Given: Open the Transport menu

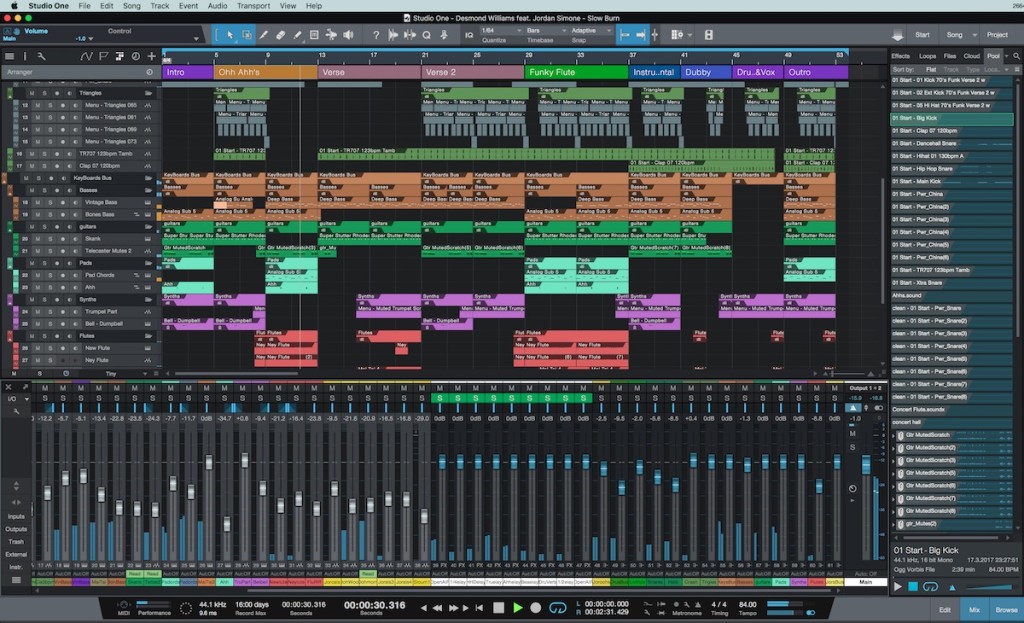Looking at the screenshot, I should 253,6.
